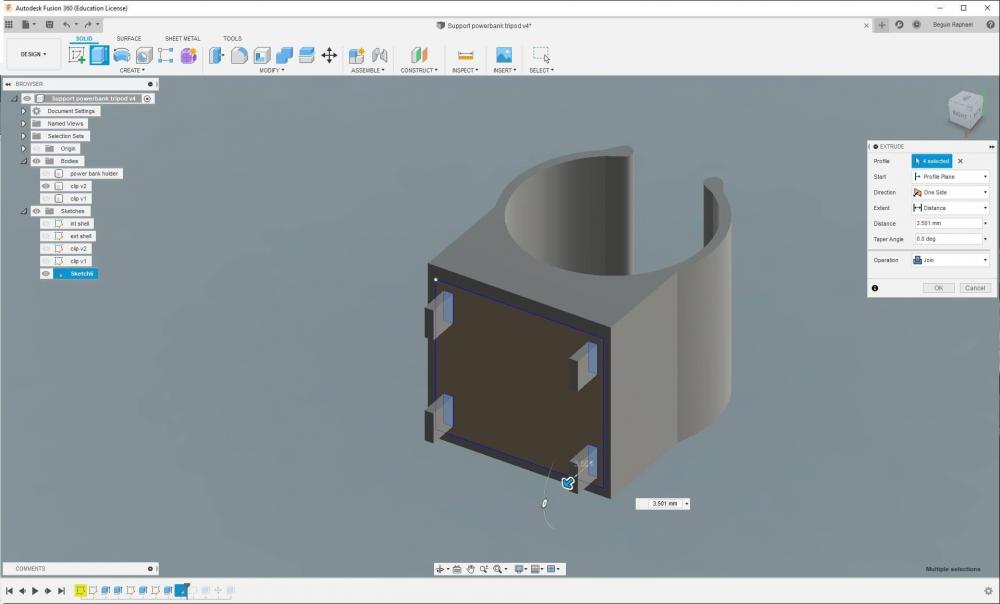1000x604 pixels.
Task: Toggle visibility of the Sketches folder
Action: [x=36, y=211]
